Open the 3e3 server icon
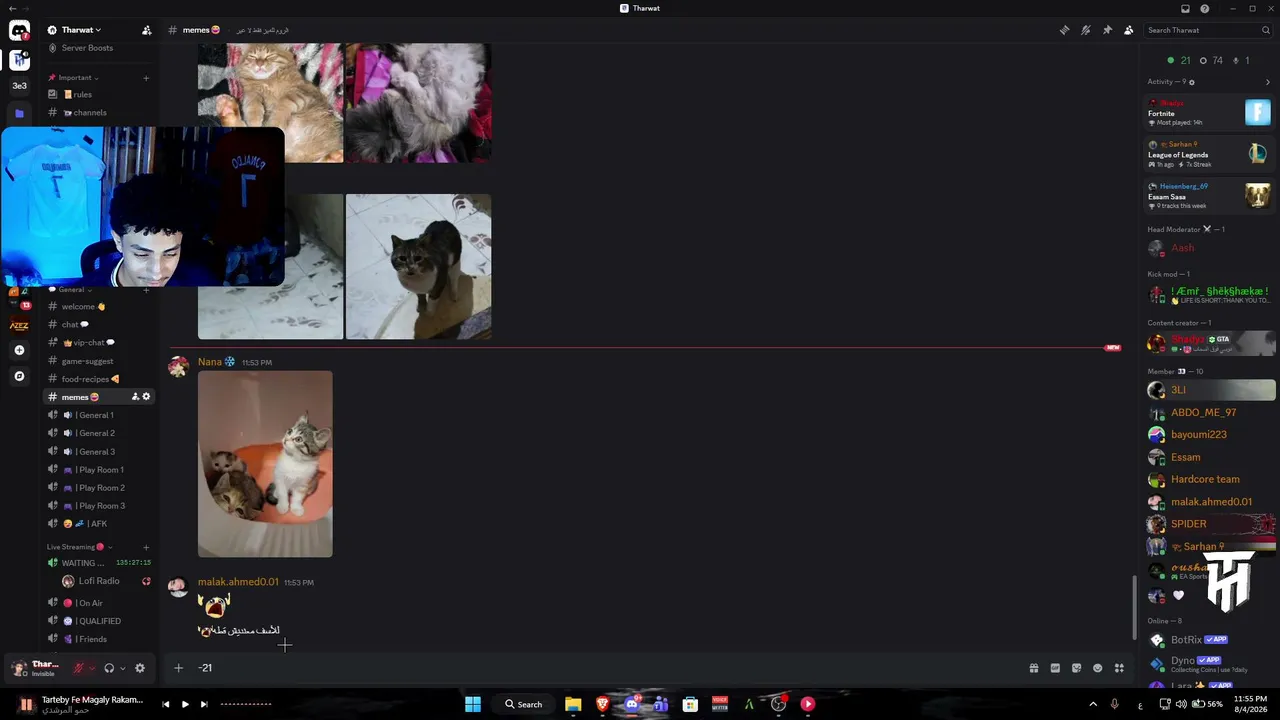This screenshot has height=720, width=1280. [x=19, y=86]
